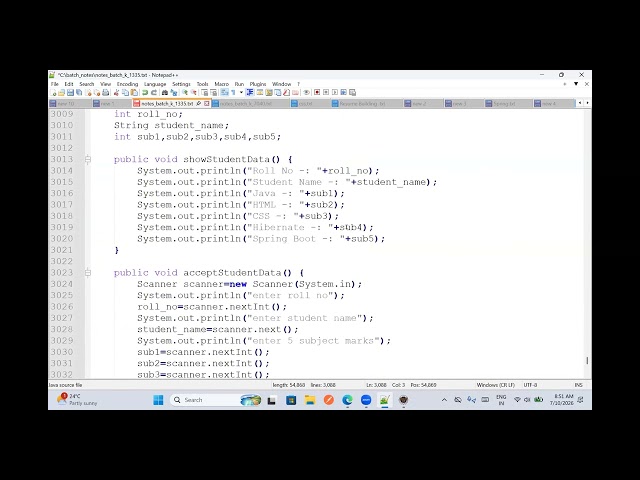Open the document list dropdown triangle
The image size is (640, 480).
(576, 84)
